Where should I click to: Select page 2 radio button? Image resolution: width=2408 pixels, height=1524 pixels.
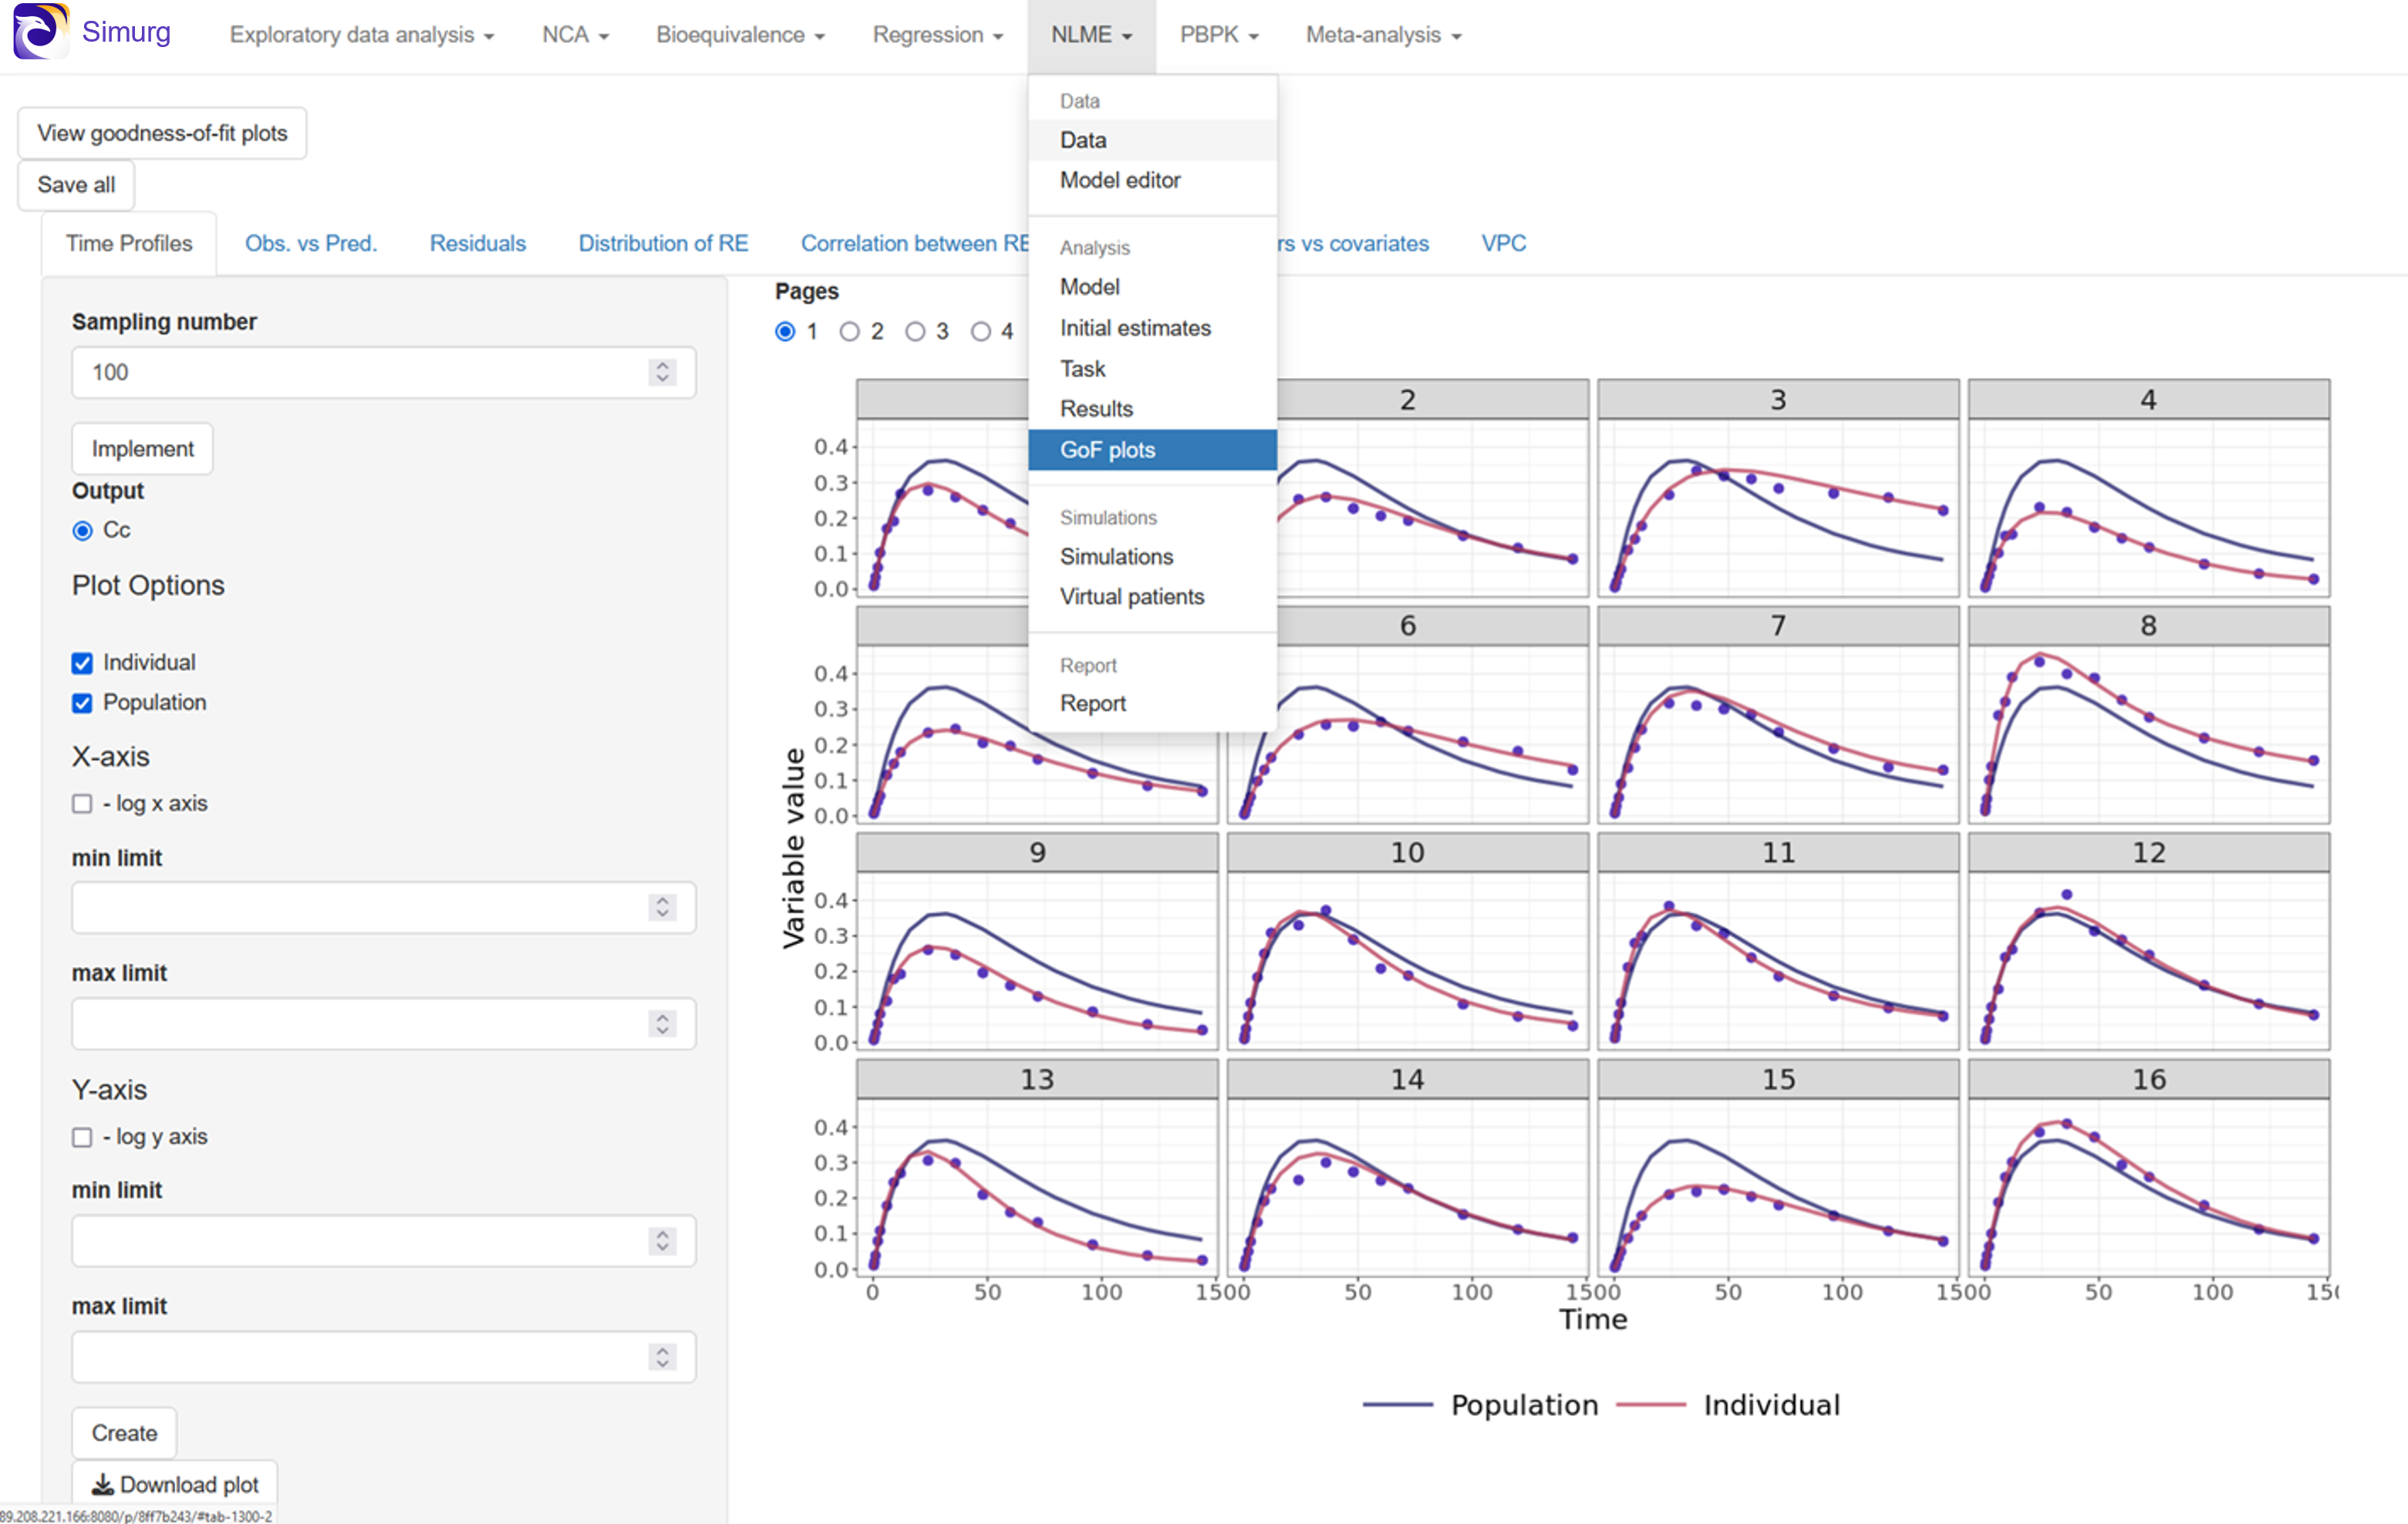pos(849,331)
